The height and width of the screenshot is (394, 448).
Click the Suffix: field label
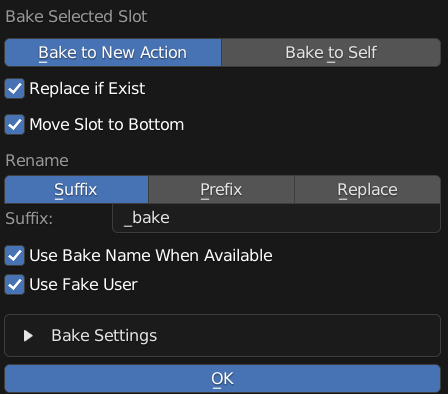[x=29, y=219]
